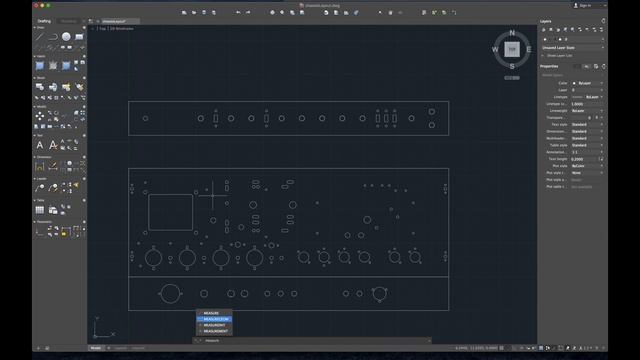Viewport: 640px width, 360px height.
Task: Click the Open file toolbar icon
Action: point(194,13)
